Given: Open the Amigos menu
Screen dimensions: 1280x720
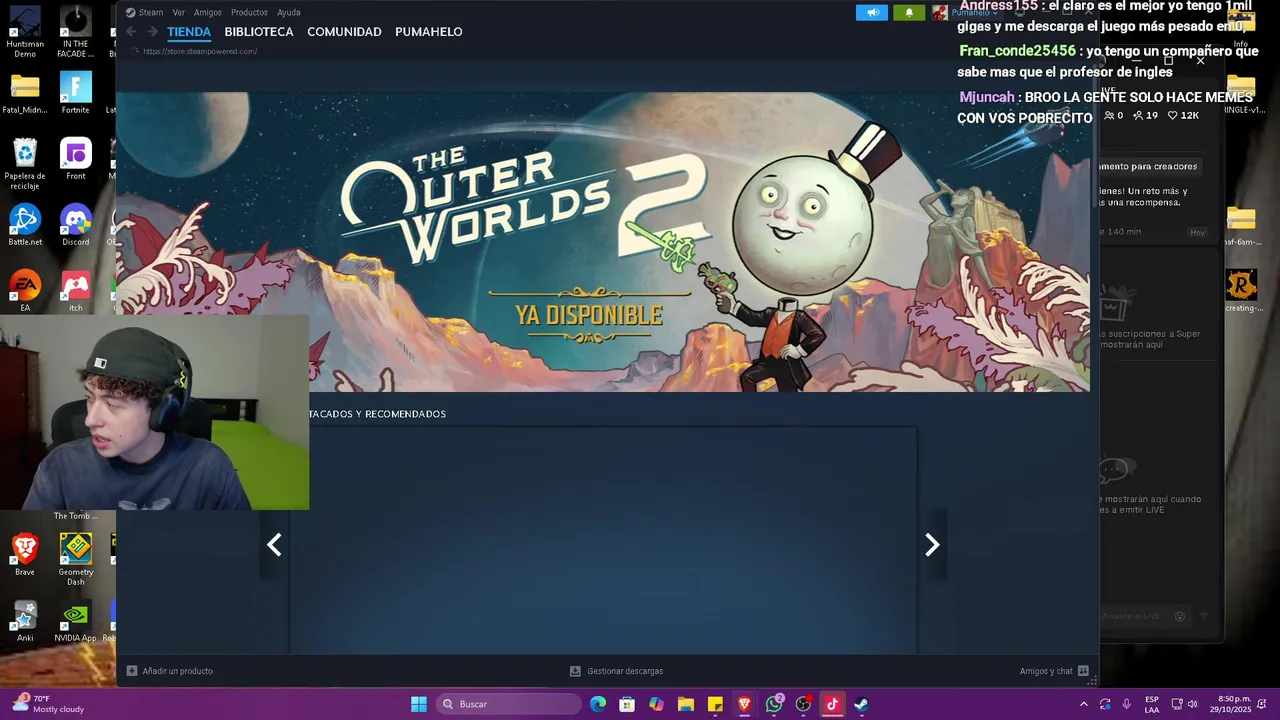Looking at the screenshot, I should pyautogui.click(x=207, y=12).
